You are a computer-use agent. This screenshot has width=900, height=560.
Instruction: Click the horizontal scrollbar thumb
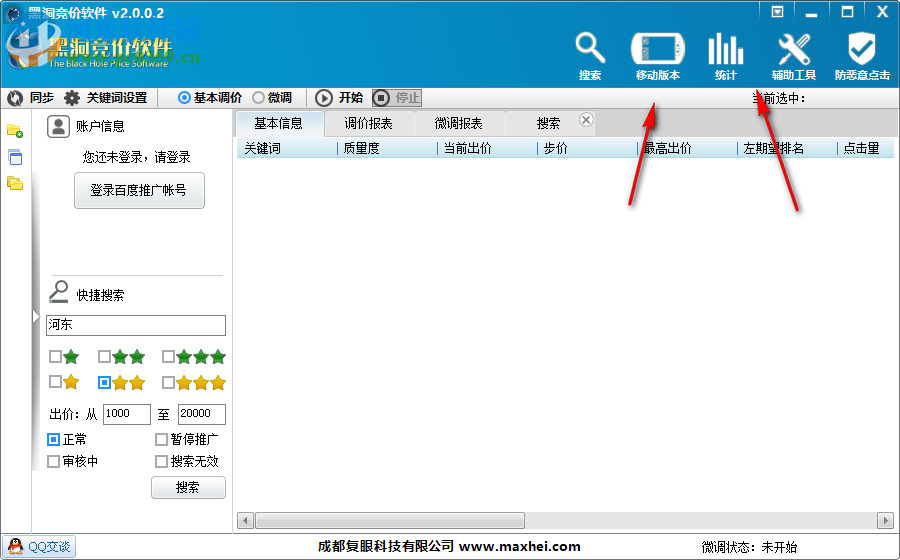[390, 521]
